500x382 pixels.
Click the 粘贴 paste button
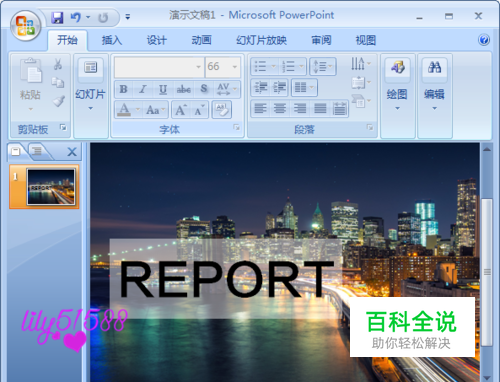pyautogui.click(x=30, y=79)
